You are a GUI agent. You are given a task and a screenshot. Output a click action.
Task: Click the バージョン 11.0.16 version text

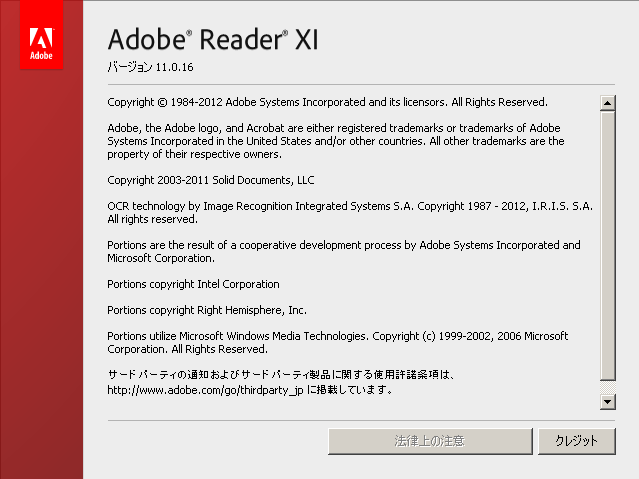[151, 68]
